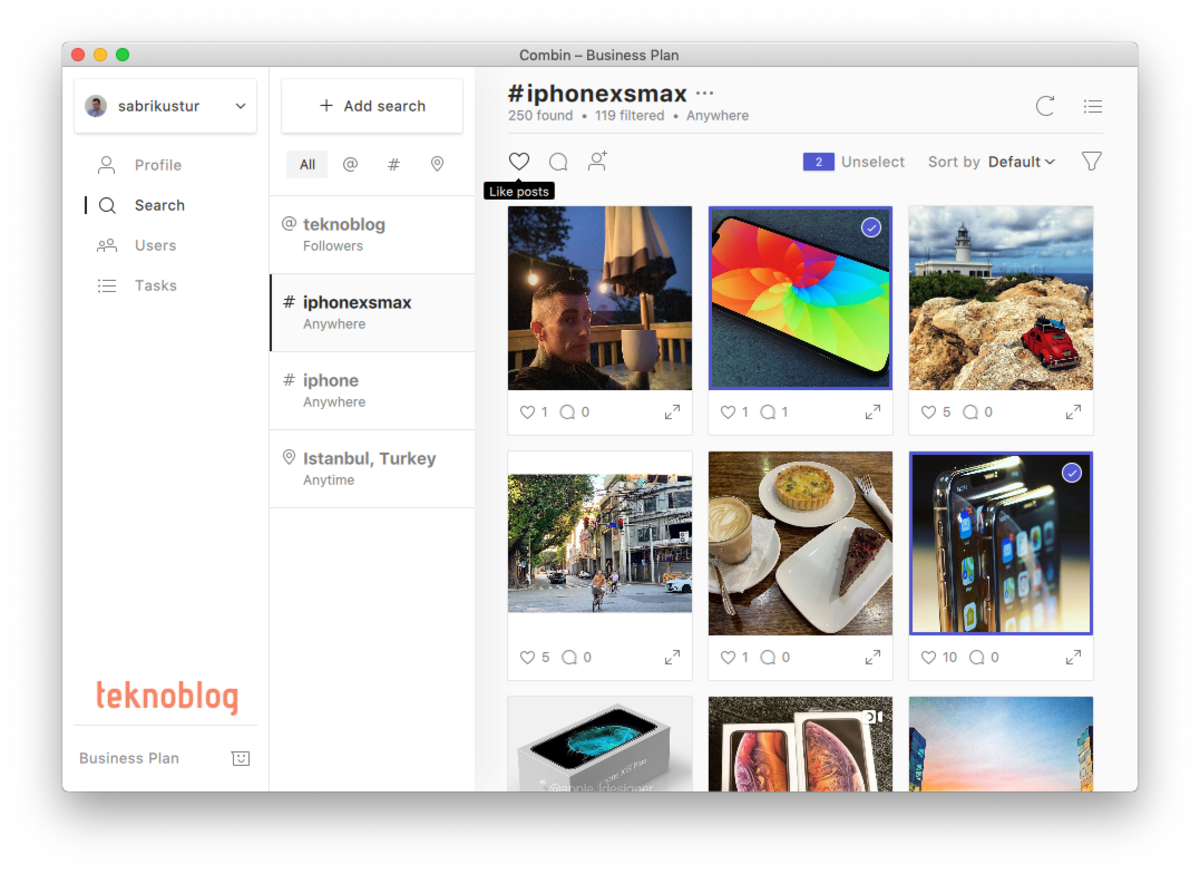This screenshot has width=1200, height=874.
Task: Switch to list view icon
Action: click(x=1093, y=106)
